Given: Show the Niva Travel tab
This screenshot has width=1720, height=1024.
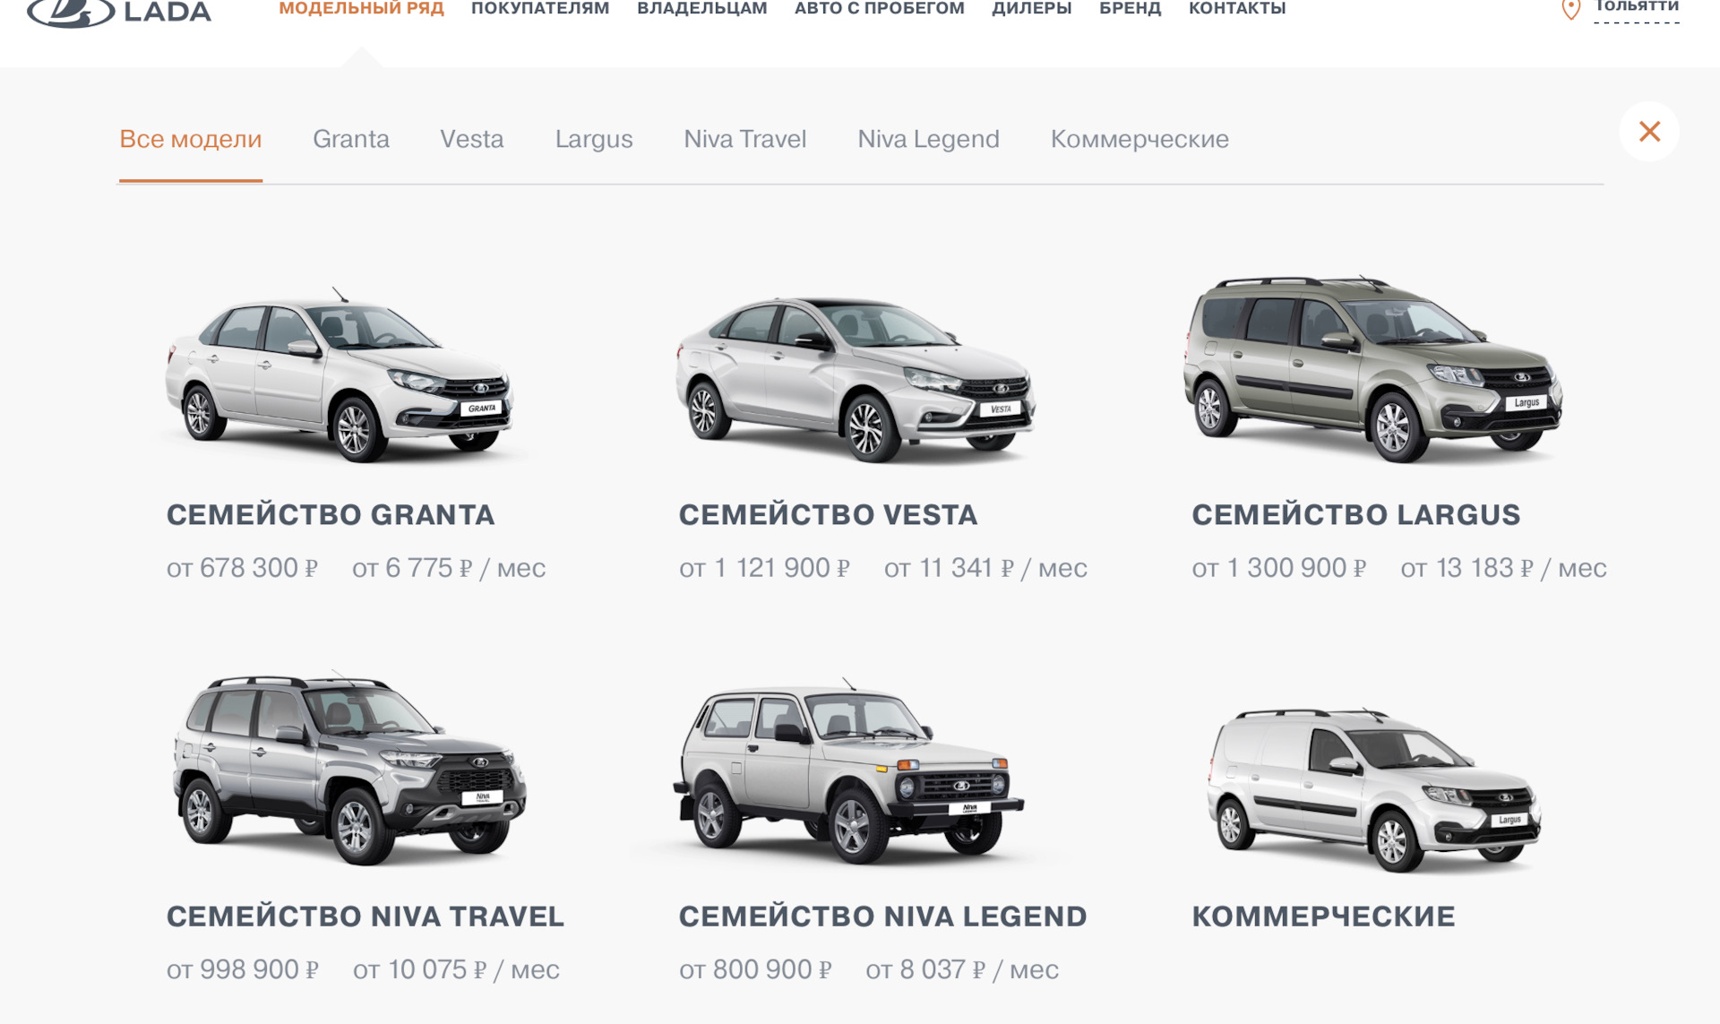Looking at the screenshot, I should pyautogui.click(x=745, y=139).
